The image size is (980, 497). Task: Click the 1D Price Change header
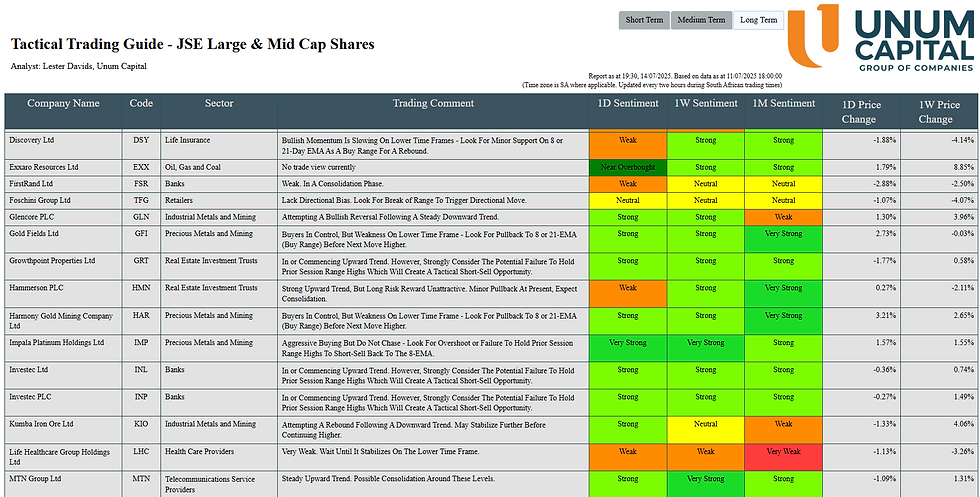pyautogui.click(x=861, y=111)
